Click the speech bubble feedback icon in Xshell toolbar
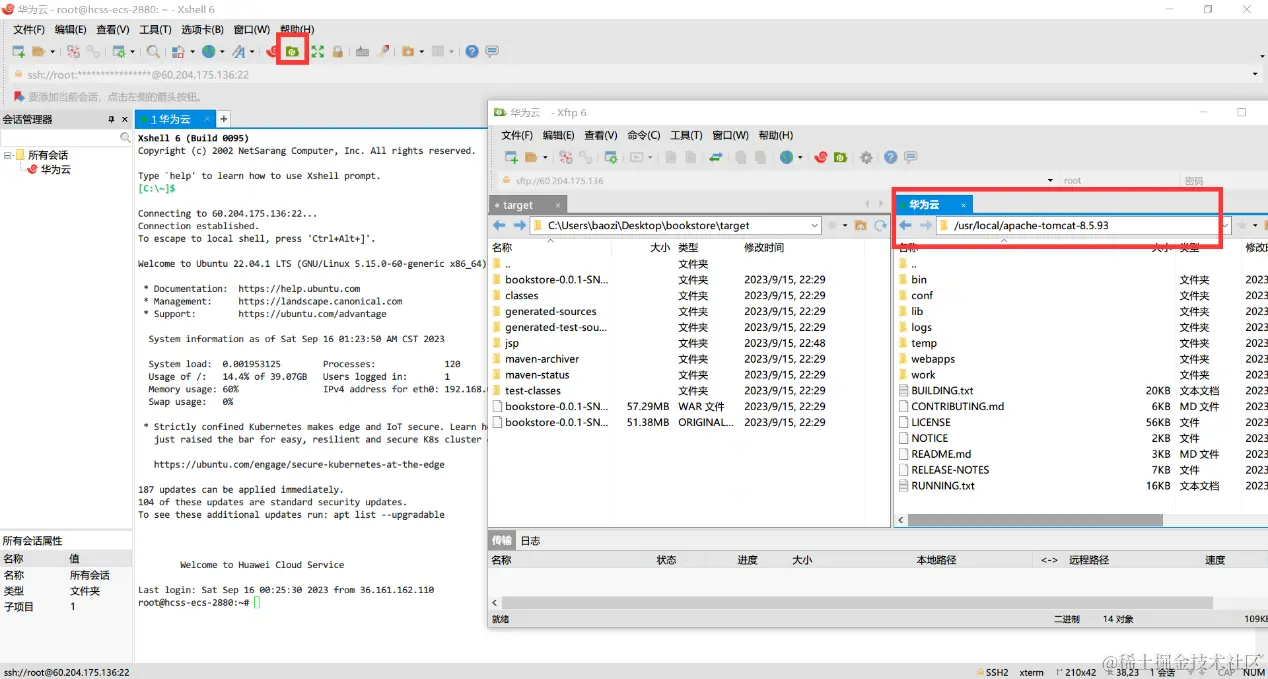 click(491, 51)
